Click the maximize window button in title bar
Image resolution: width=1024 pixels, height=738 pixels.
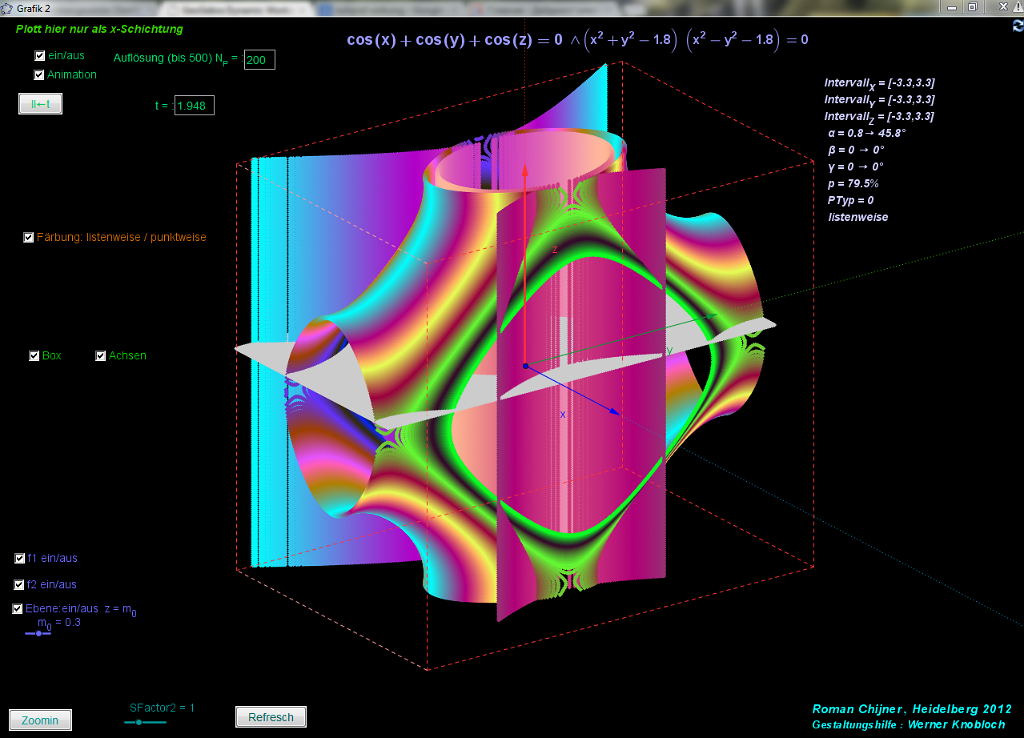click(x=970, y=7)
